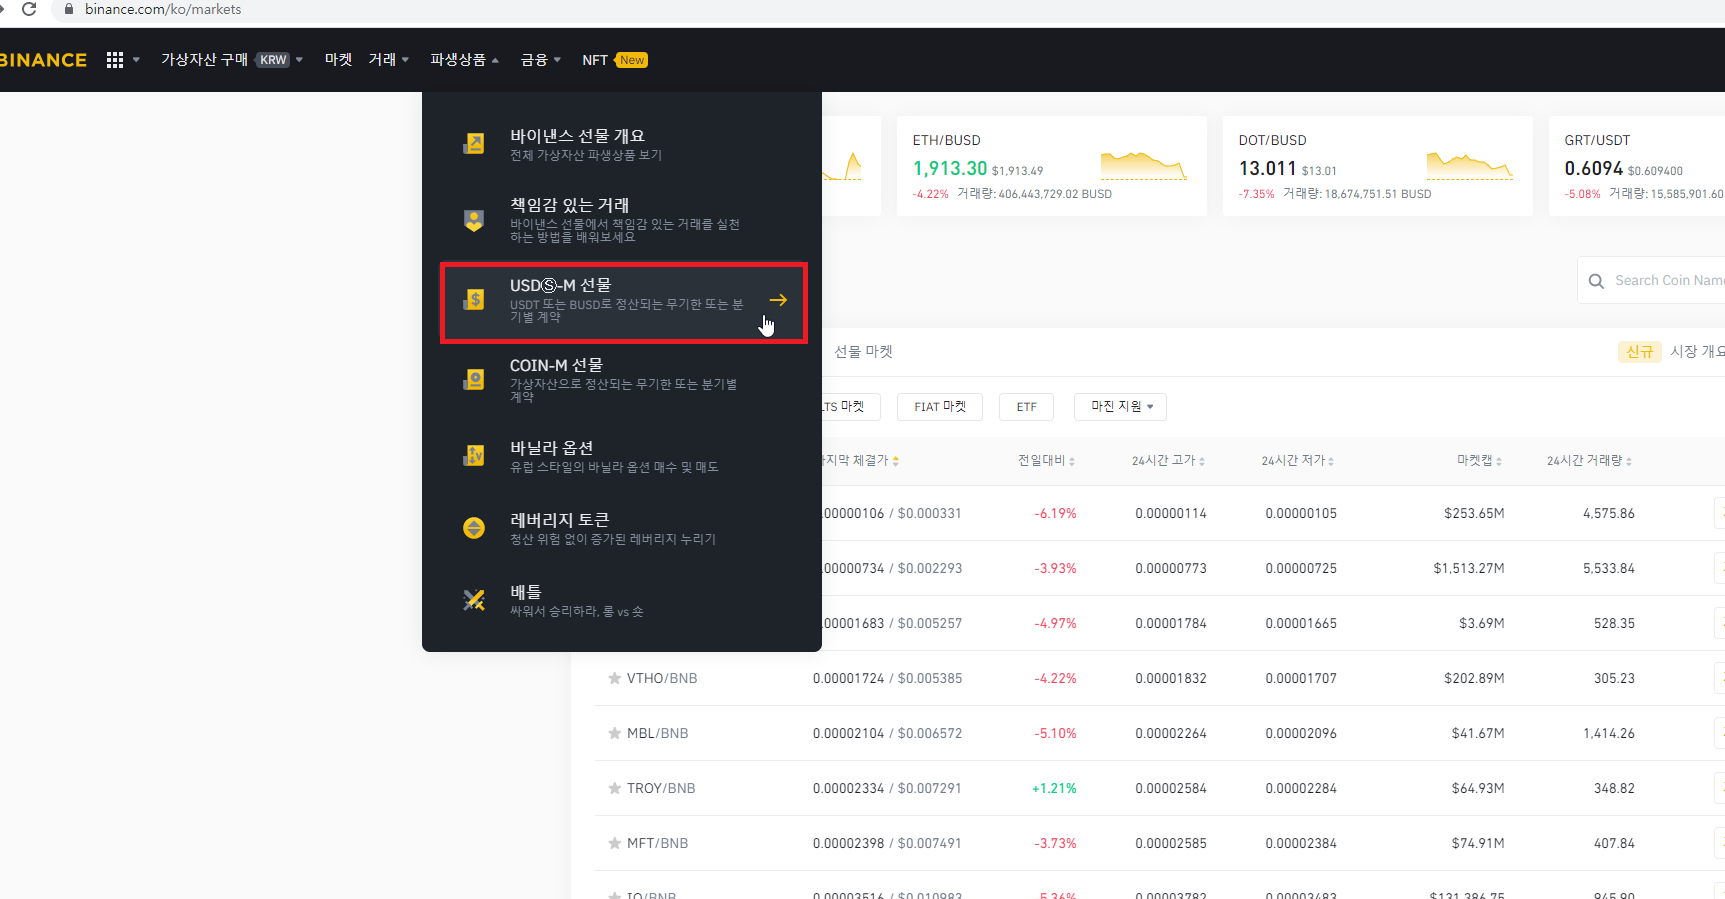Expand the 금융 dropdown menu

pyautogui.click(x=541, y=60)
